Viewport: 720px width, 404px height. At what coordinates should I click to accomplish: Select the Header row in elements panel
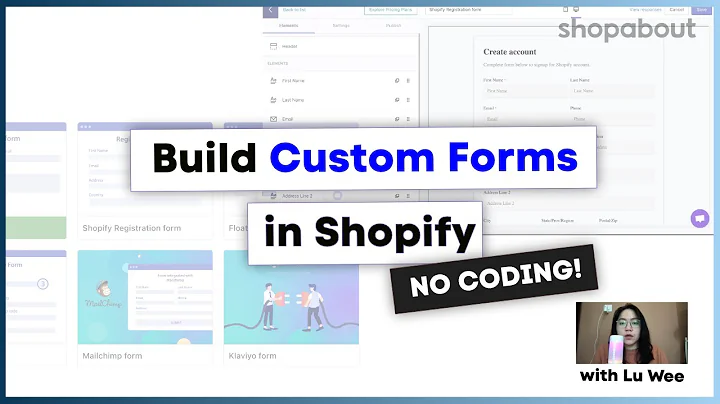coord(340,46)
